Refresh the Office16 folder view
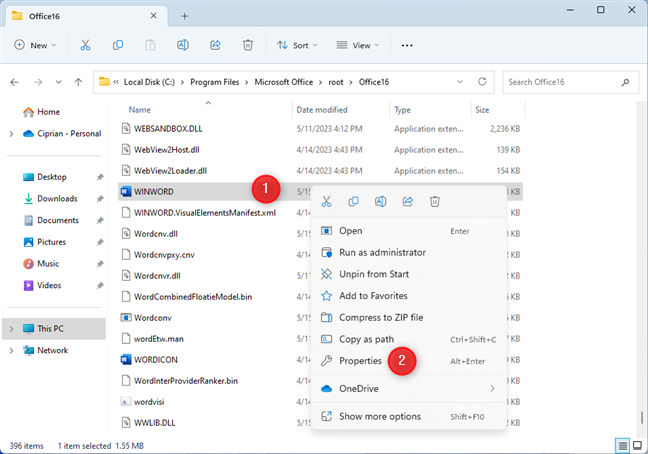648x454 pixels. pyautogui.click(x=482, y=82)
